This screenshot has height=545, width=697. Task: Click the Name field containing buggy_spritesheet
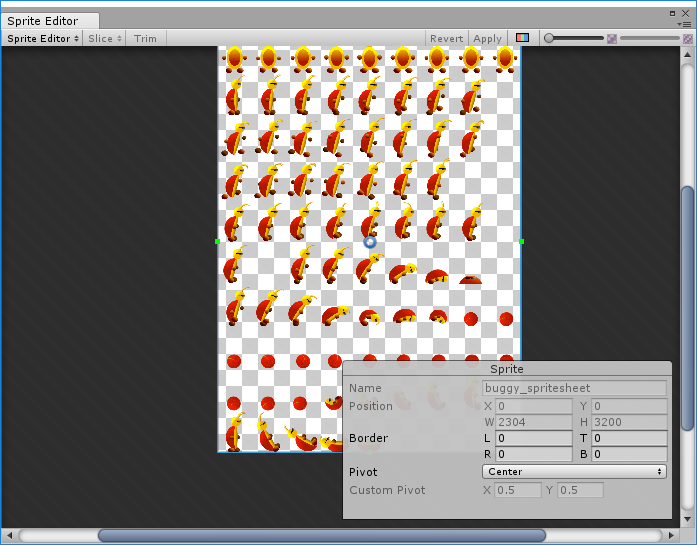tap(574, 388)
